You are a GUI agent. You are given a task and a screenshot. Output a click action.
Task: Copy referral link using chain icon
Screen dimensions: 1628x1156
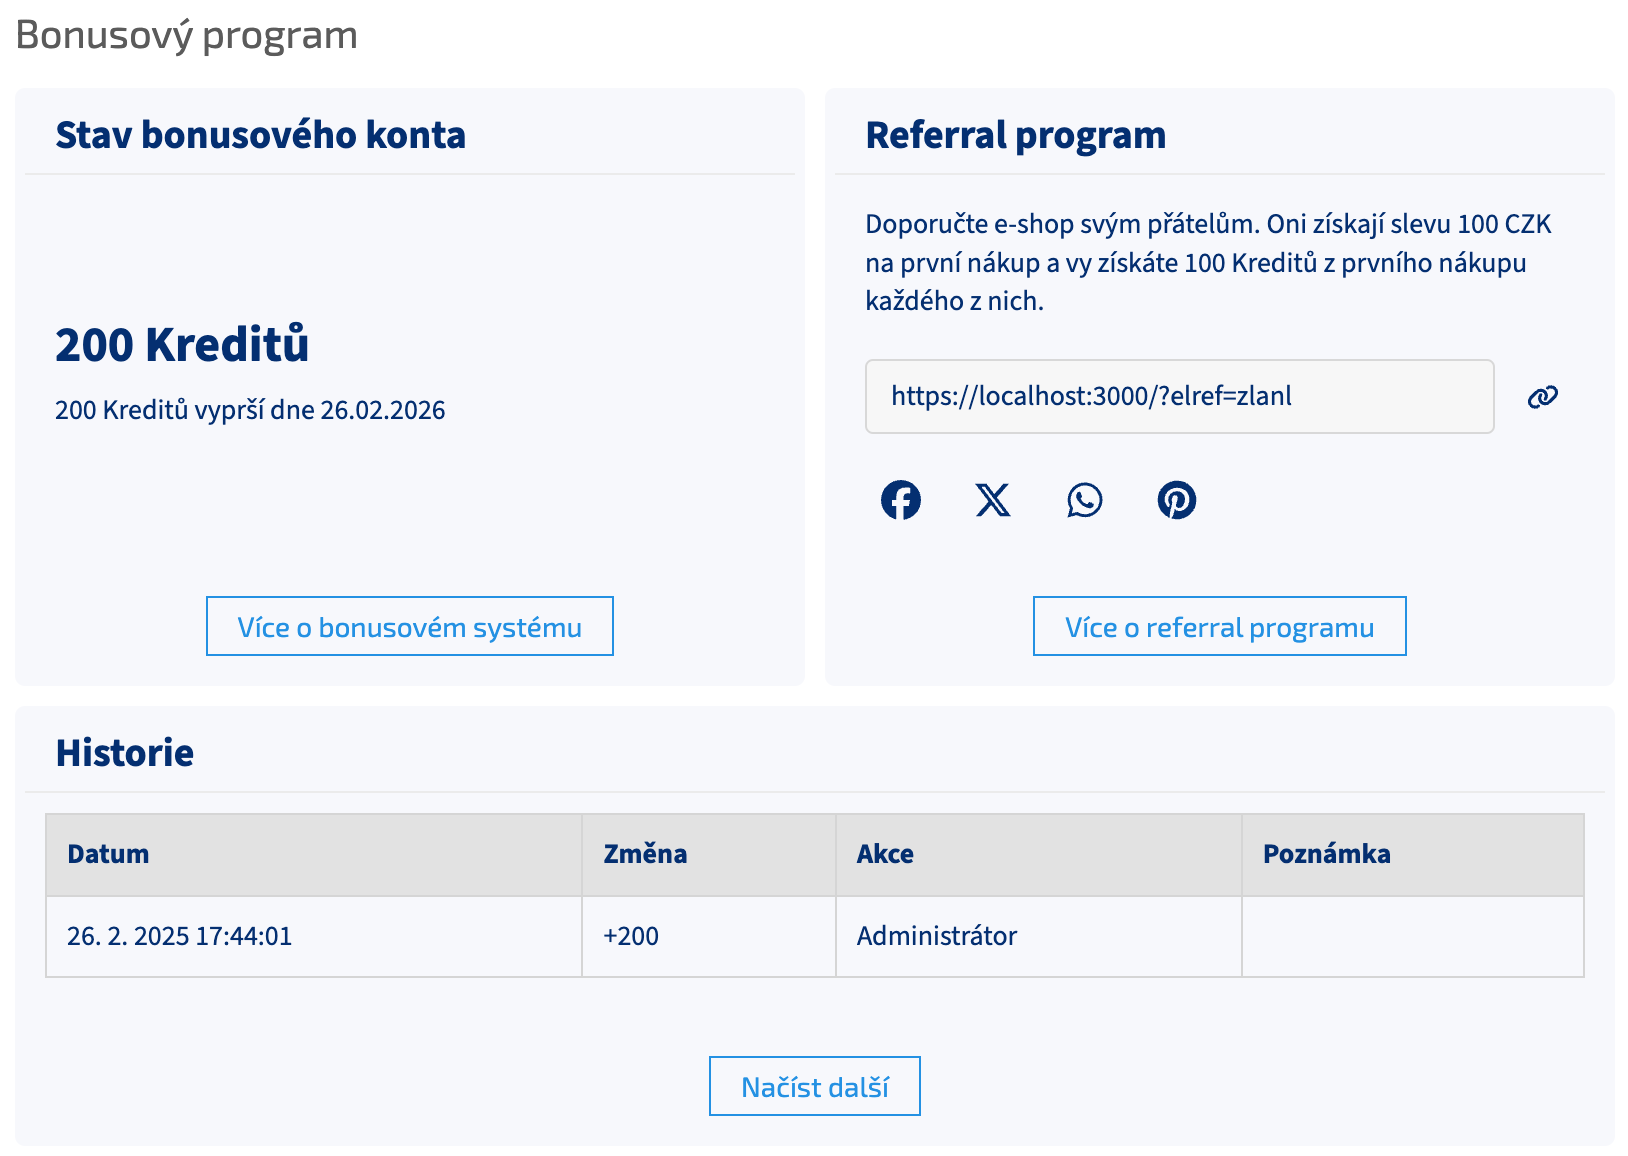[1542, 397]
